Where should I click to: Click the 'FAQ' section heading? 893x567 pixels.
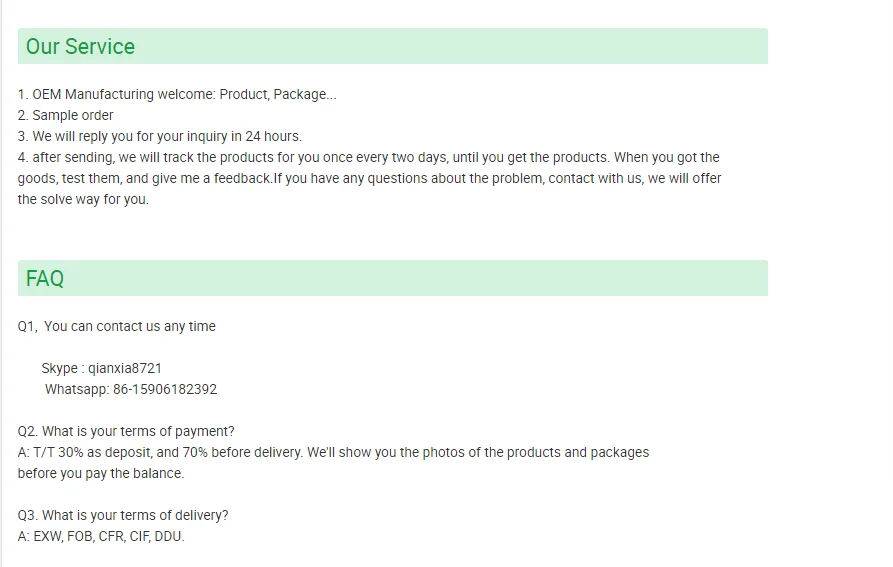44,279
